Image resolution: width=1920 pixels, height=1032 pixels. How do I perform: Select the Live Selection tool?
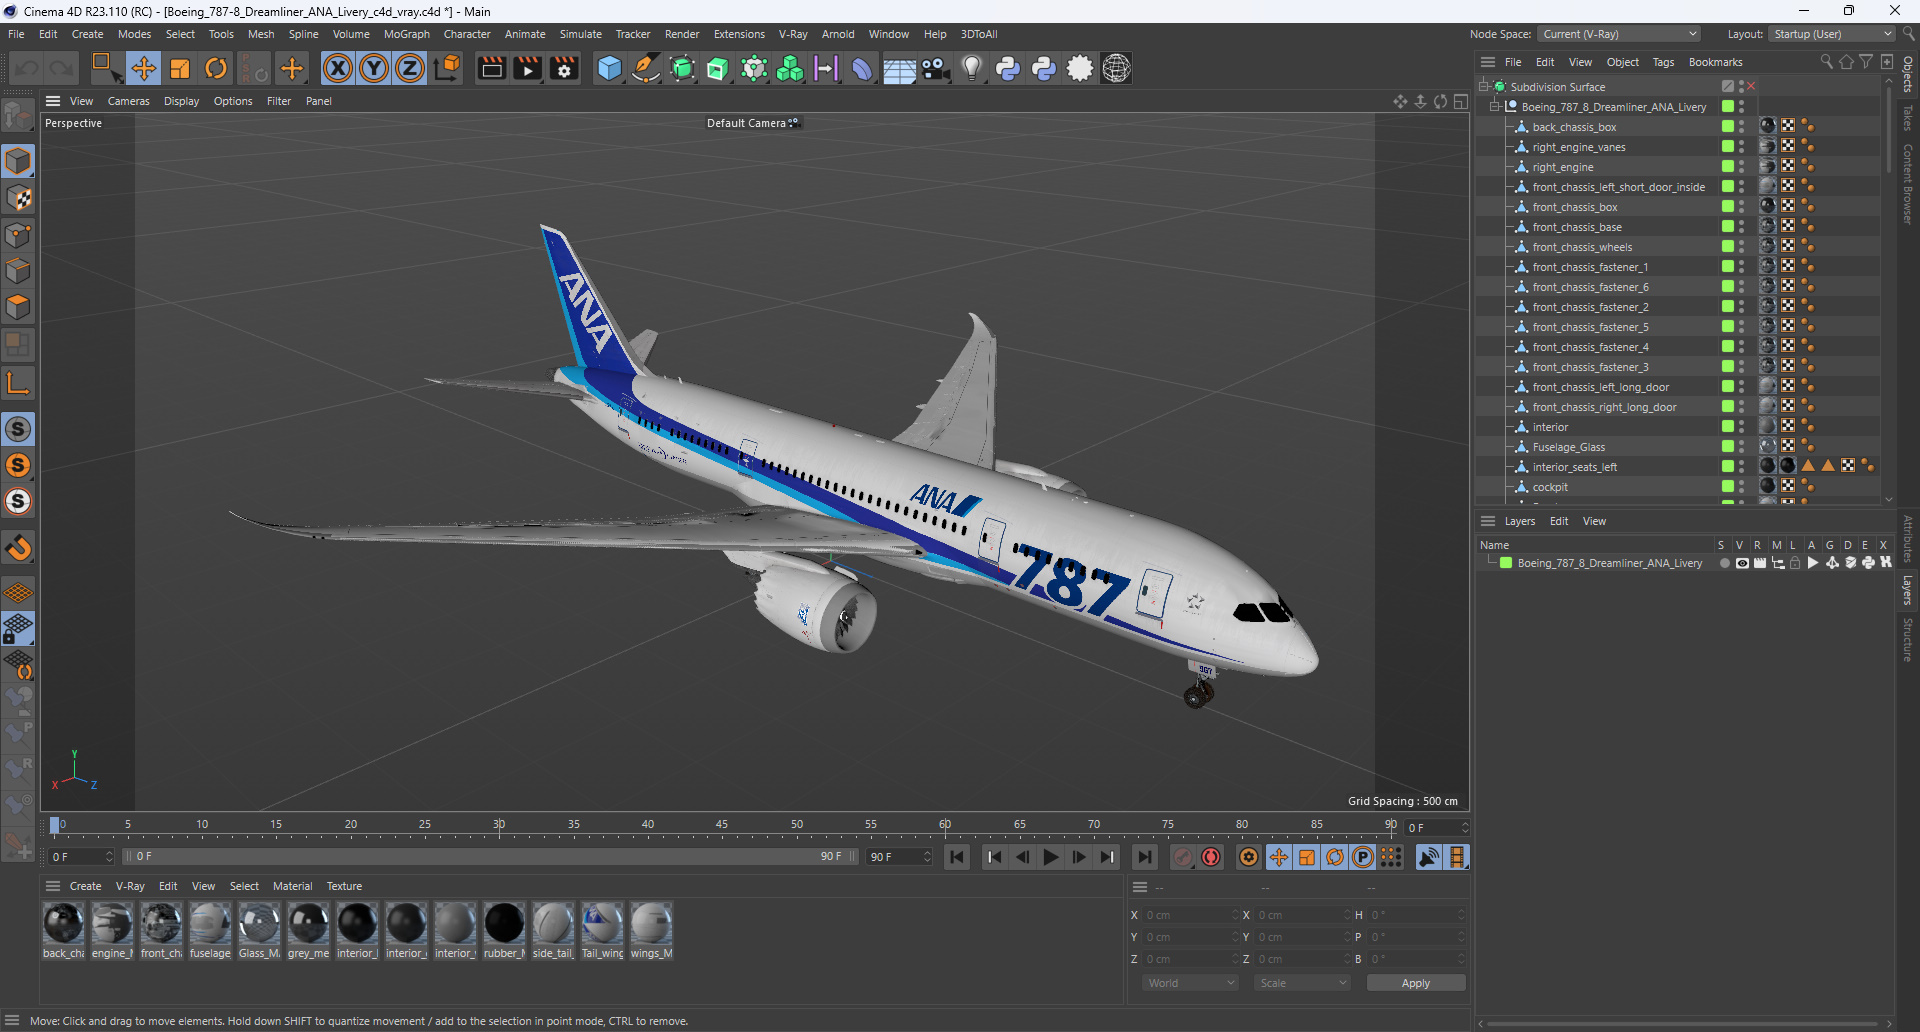(106, 68)
